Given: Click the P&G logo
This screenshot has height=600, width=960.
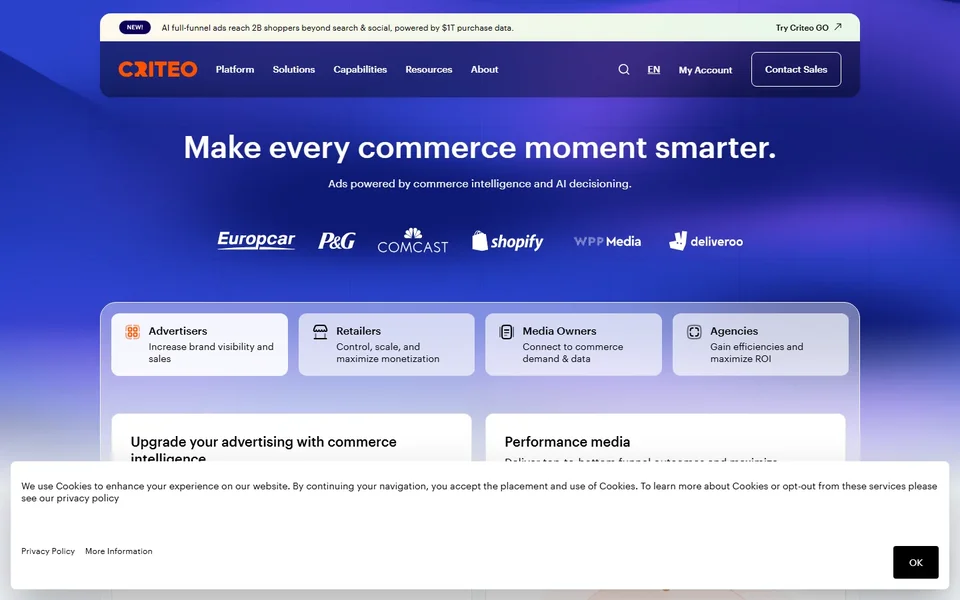Looking at the screenshot, I should [x=336, y=241].
